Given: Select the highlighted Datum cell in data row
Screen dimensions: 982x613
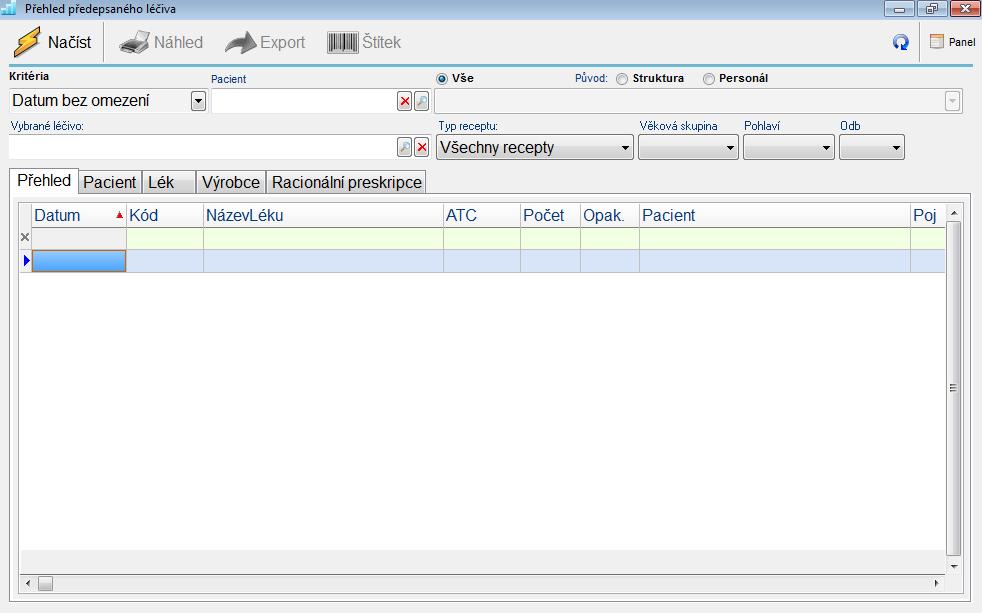Looking at the screenshot, I should pyautogui.click(x=79, y=261).
